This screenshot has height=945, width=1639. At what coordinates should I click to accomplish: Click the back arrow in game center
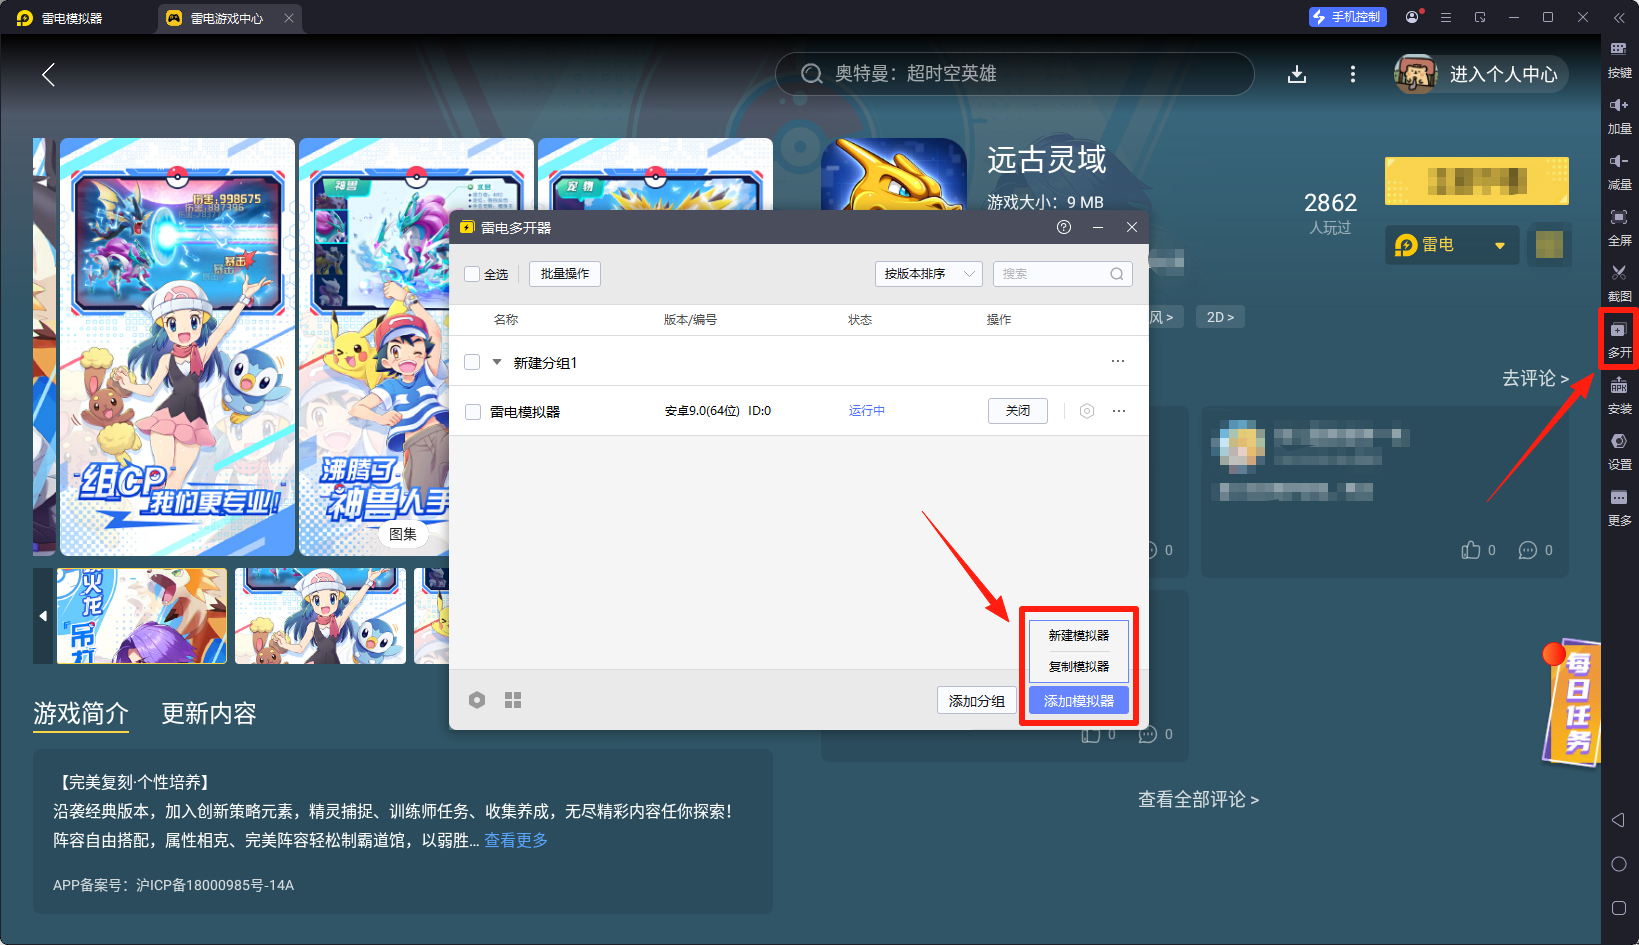pos(48,74)
